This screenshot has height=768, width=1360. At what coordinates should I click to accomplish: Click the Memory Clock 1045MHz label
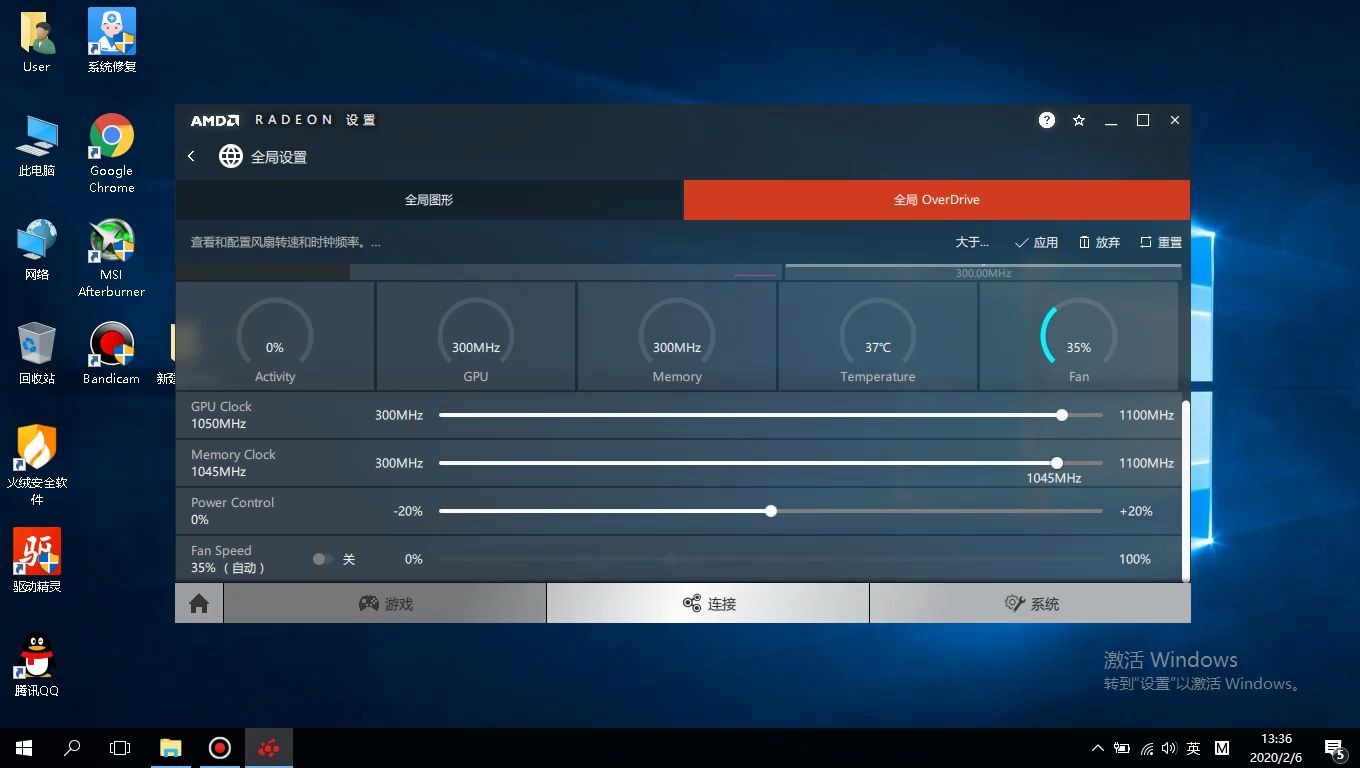point(233,463)
